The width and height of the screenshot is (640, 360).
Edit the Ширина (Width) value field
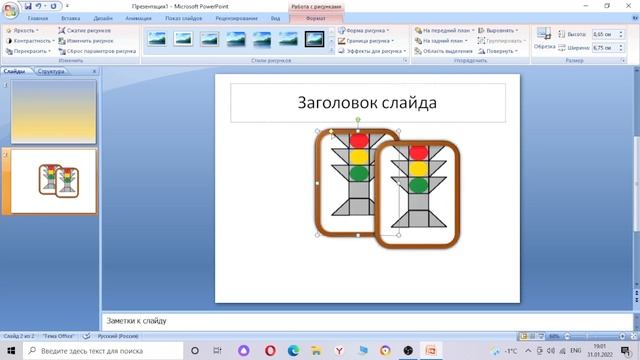pyautogui.click(x=604, y=48)
